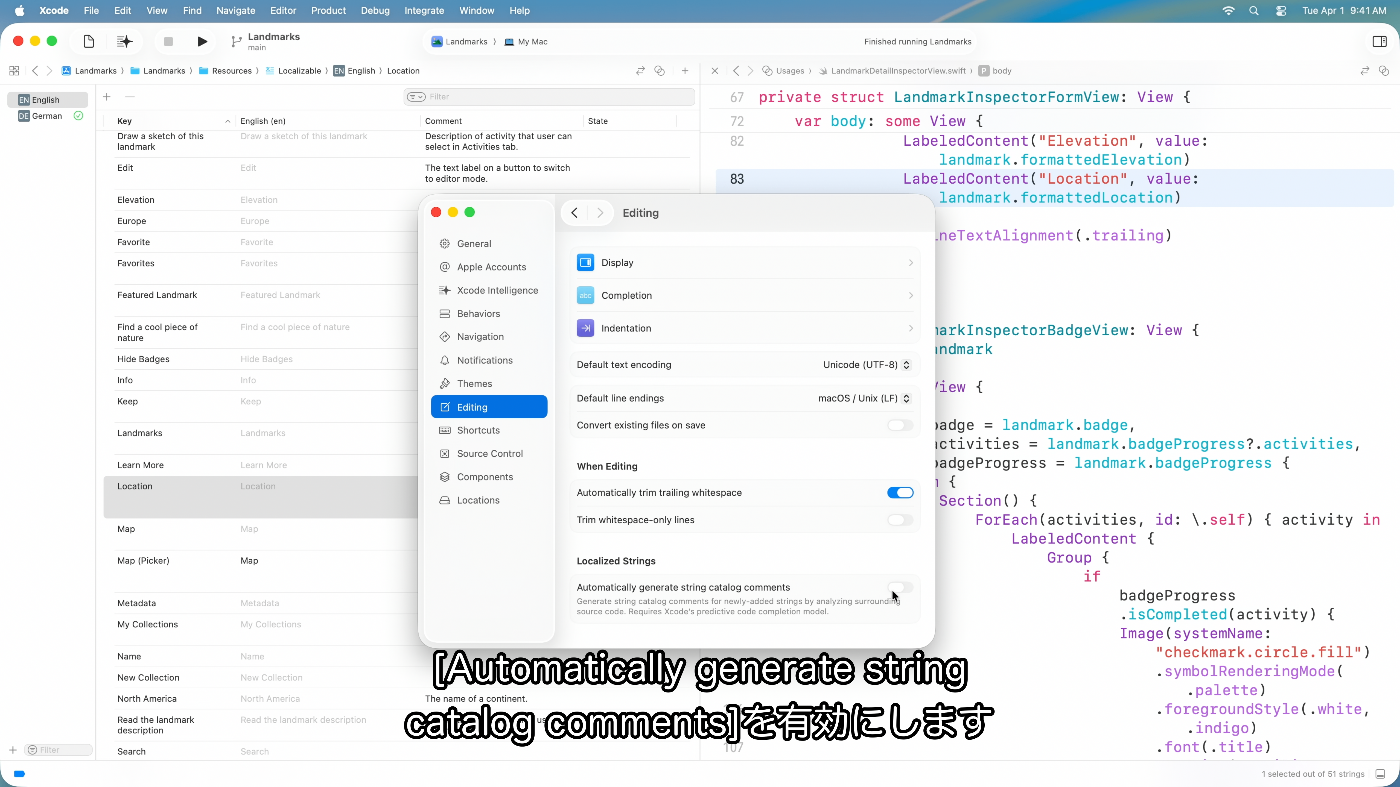Open the Editor menu
Image resolution: width=1400 pixels, height=787 pixels.
click(x=283, y=10)
